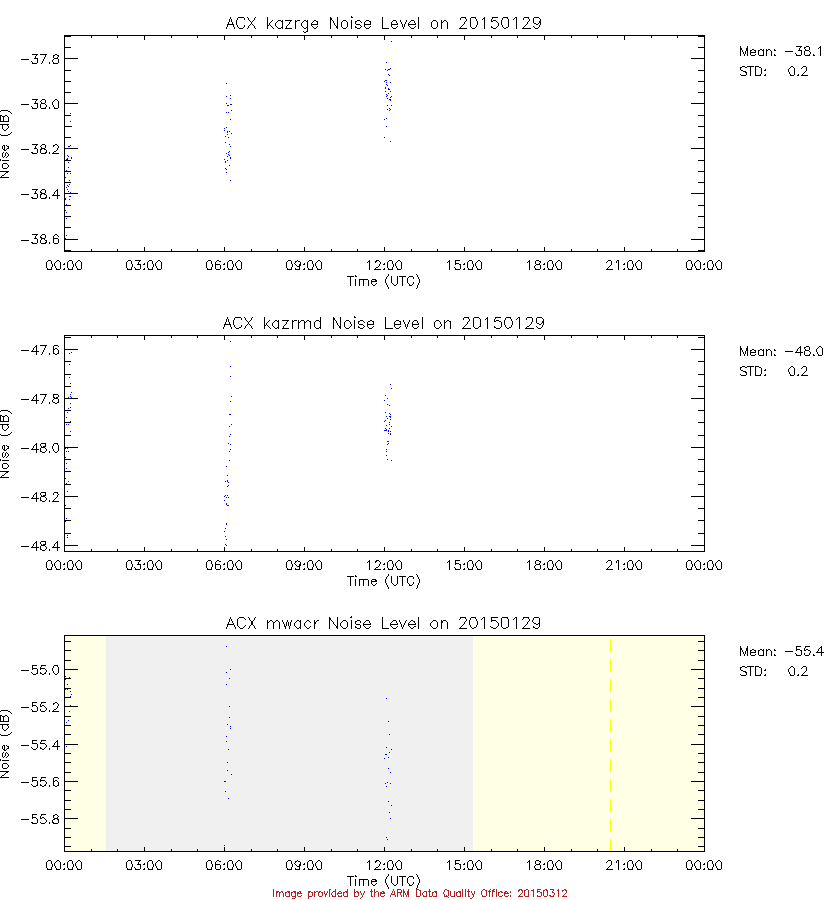This screenshot has width=840, height=900.
Task: Click the 06:00 data cluster in kazrmd plot
Action: point(227,450)
